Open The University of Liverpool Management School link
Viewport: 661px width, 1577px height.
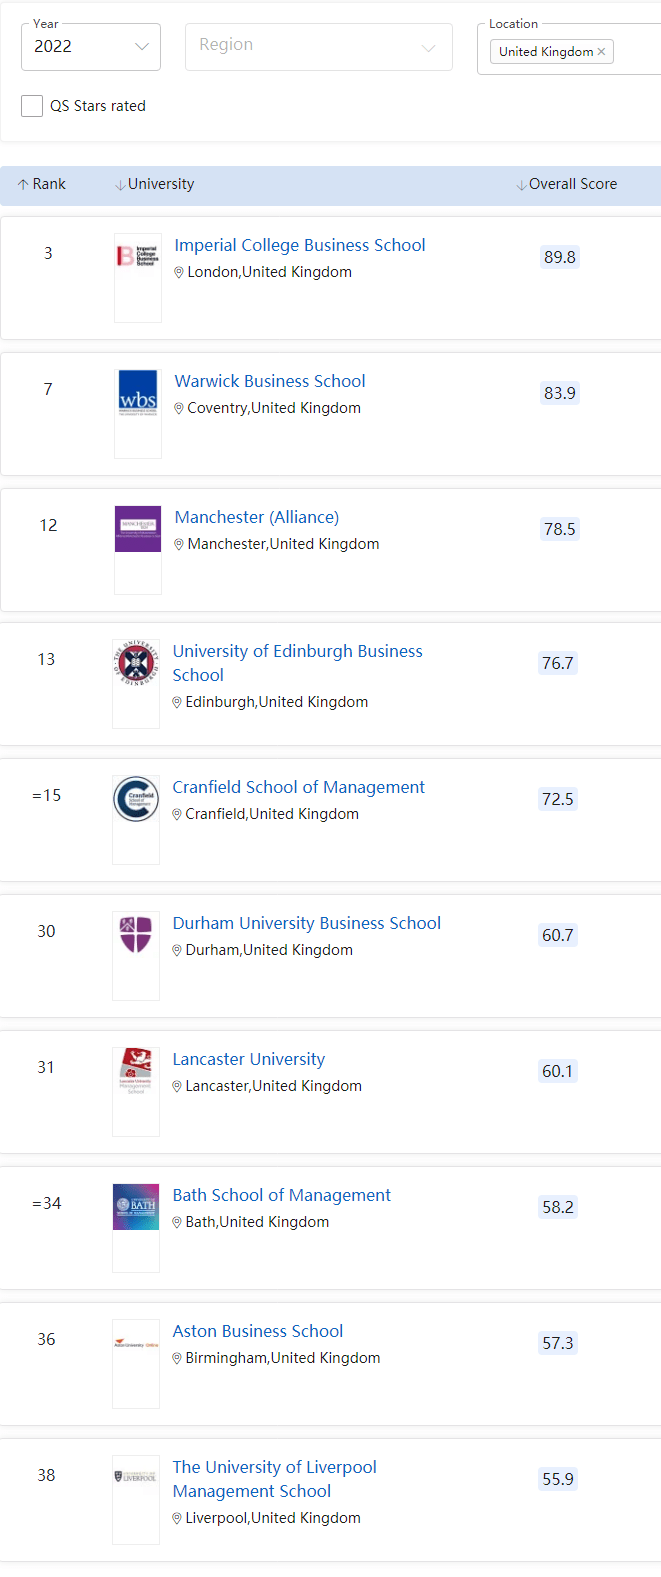coord(274,1479)
